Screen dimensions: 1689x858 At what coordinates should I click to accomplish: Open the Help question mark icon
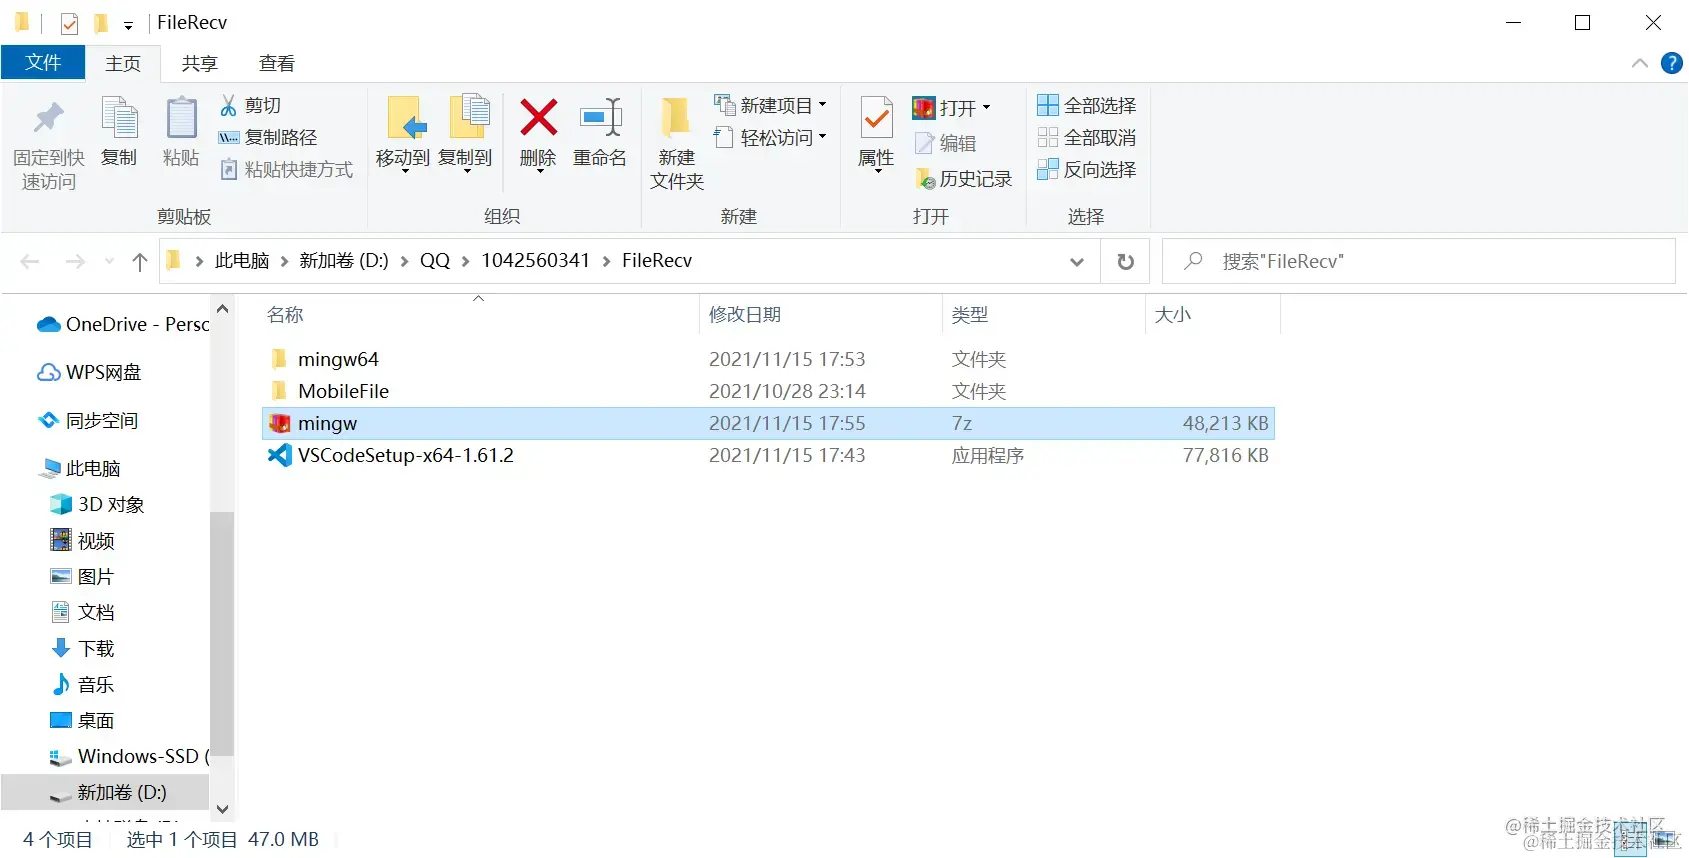pos(1672,63)
